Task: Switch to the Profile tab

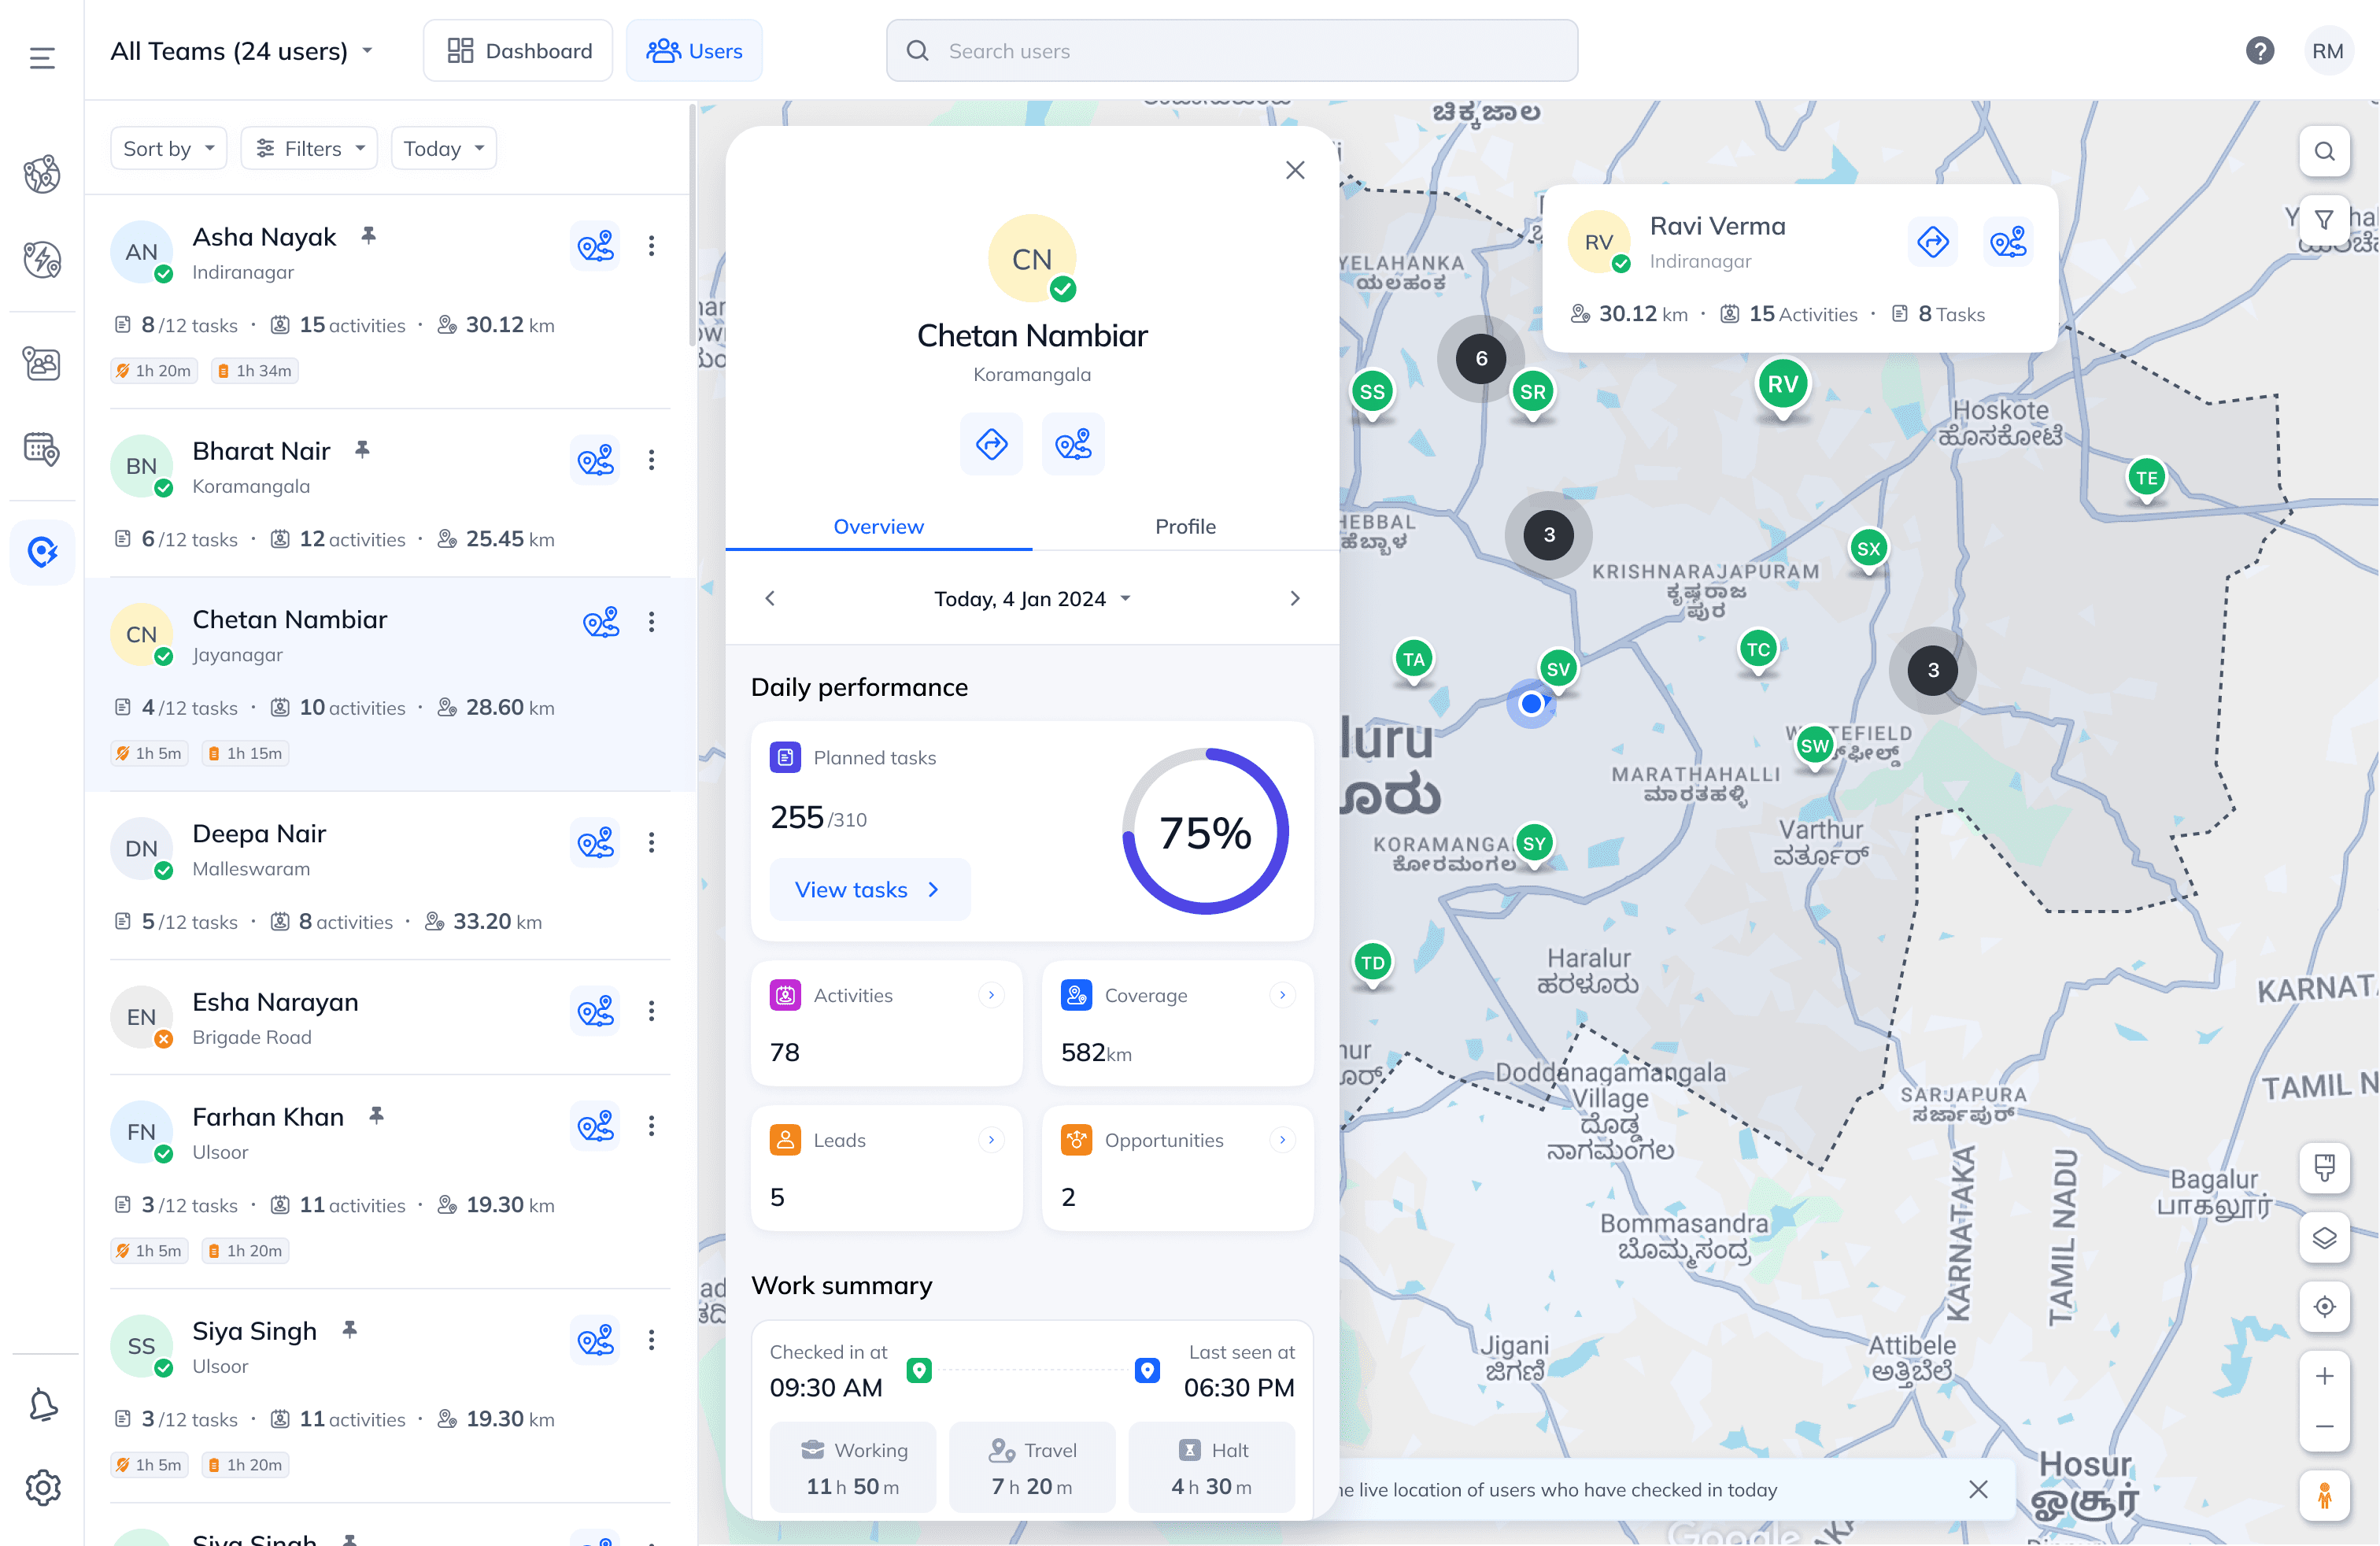Action: 1185,526
